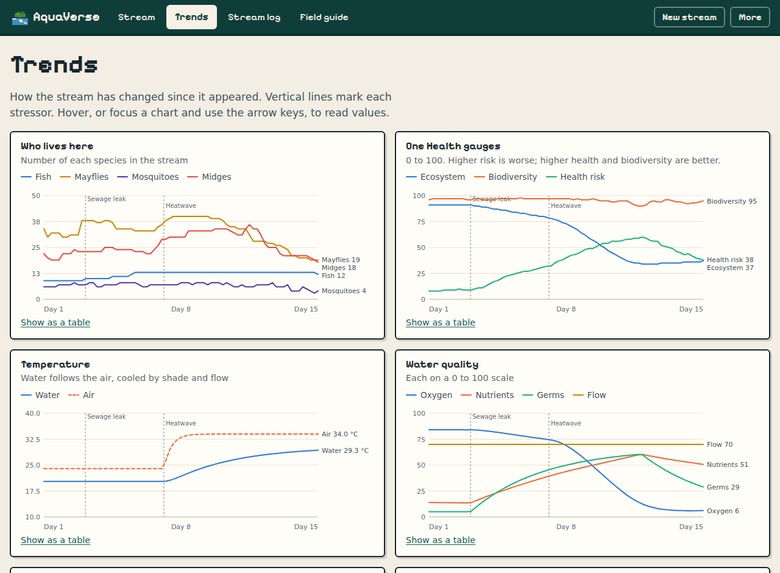The width and height of the screenshot is (780, 573).
Task: Click the New stream button
Action: pos(689,17)
